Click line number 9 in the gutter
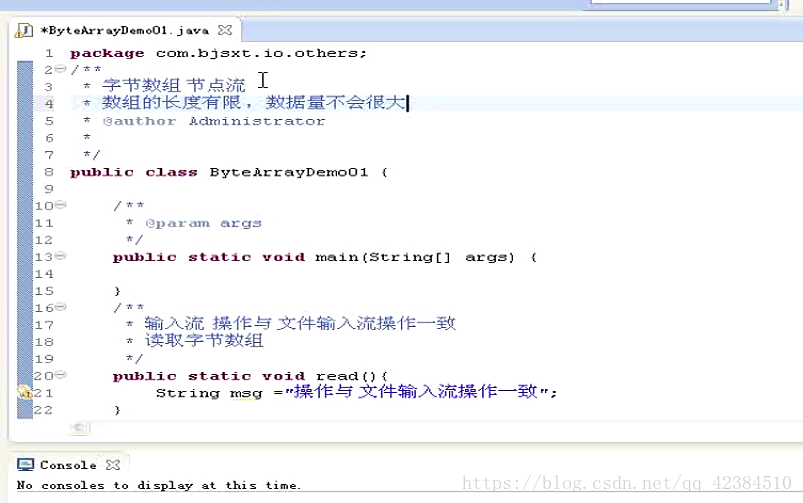 click(49, 189)
